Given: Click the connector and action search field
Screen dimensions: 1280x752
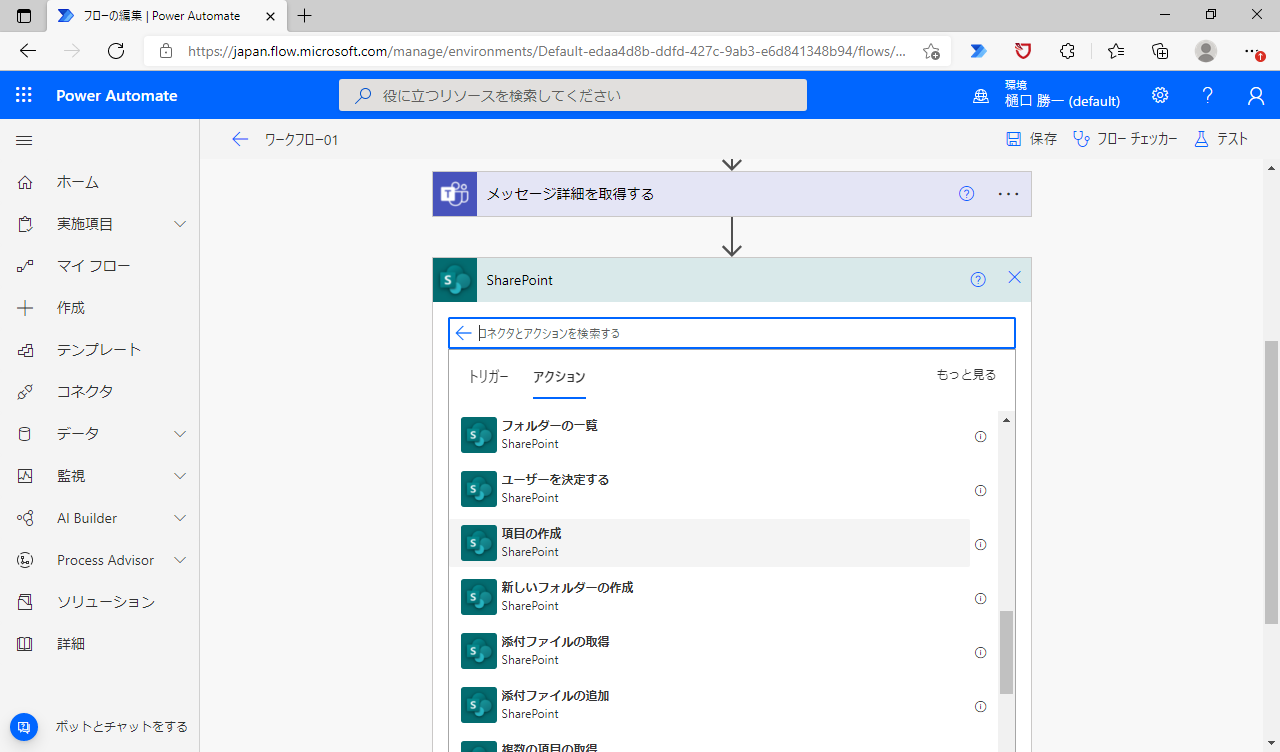Looking at the screenshot, I should tap(732, 333).
